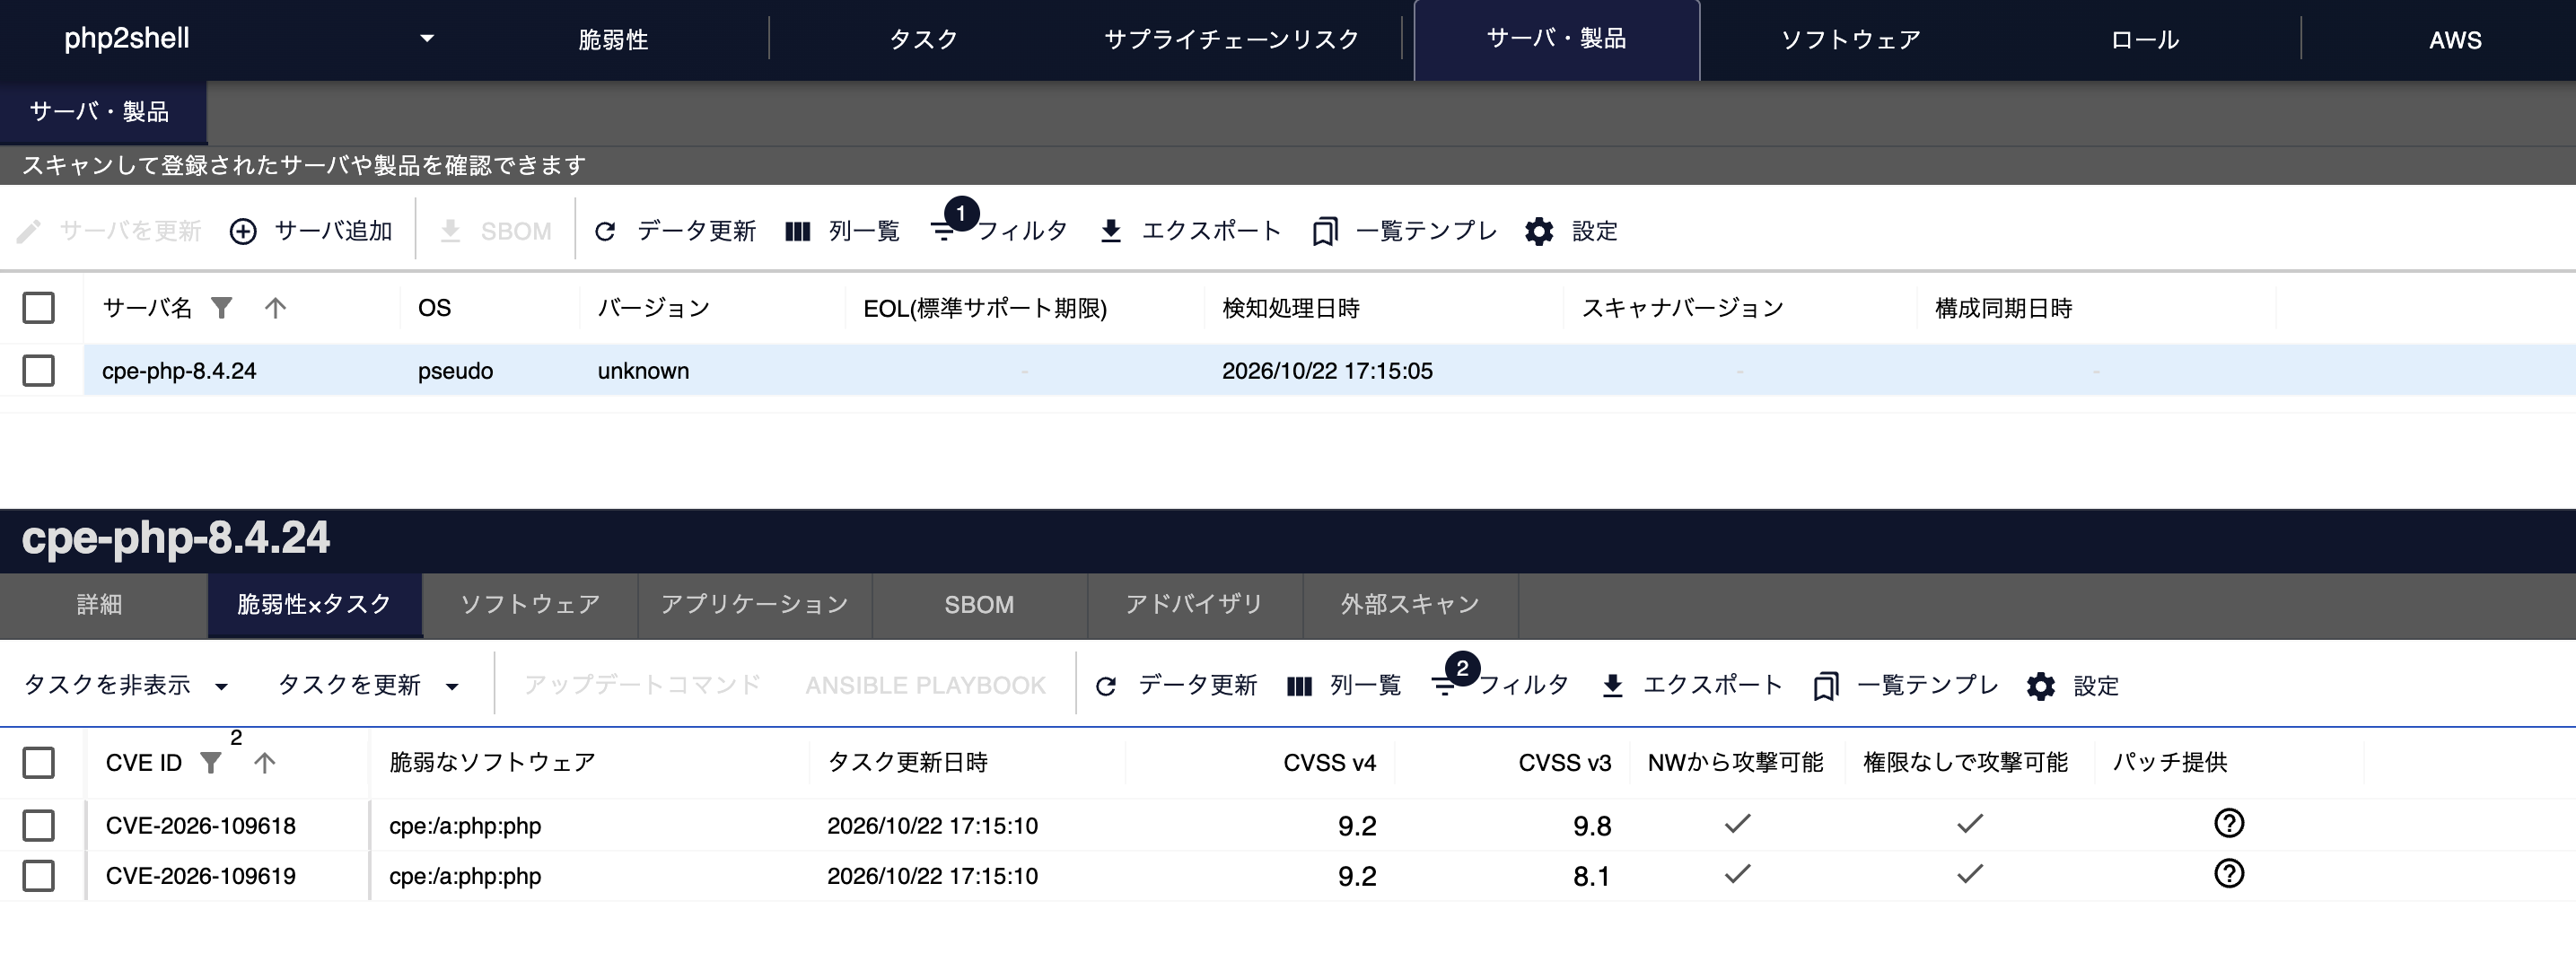The height and width of the screenshot is (962, 2576).
Task: Click filter funnel on server name column
Action: point(221,308)
